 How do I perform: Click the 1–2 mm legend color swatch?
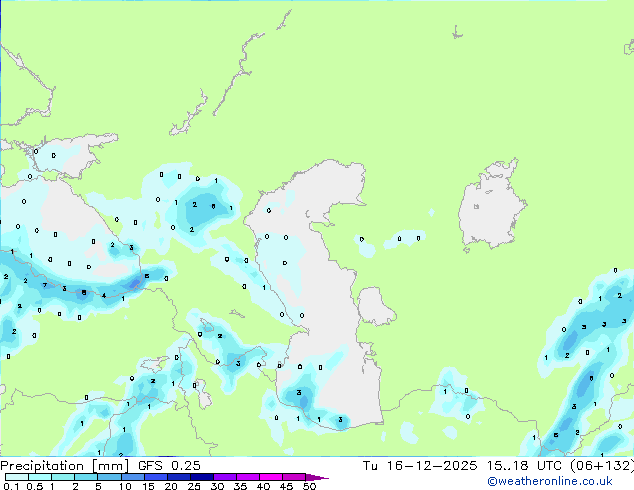[x=63, y=477]
